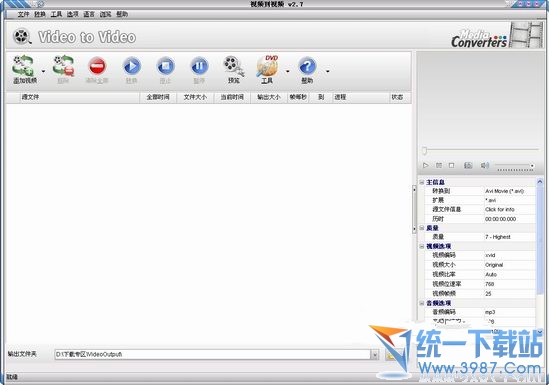Screen dimensions: 549x385
Task: Expand the dropdown arrow next to 工具 icon
Action: point(288,71)
